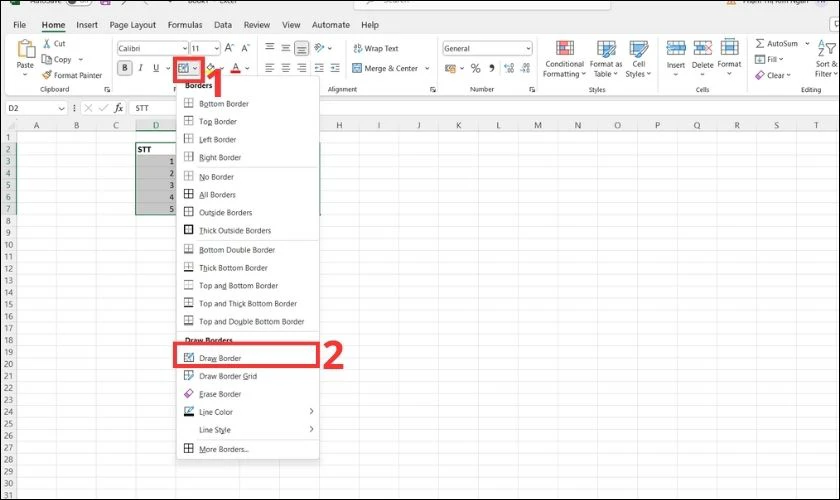The image size is (840, 500).
Task: Switch to the Review tab
Action: click(x=257, y=25)
